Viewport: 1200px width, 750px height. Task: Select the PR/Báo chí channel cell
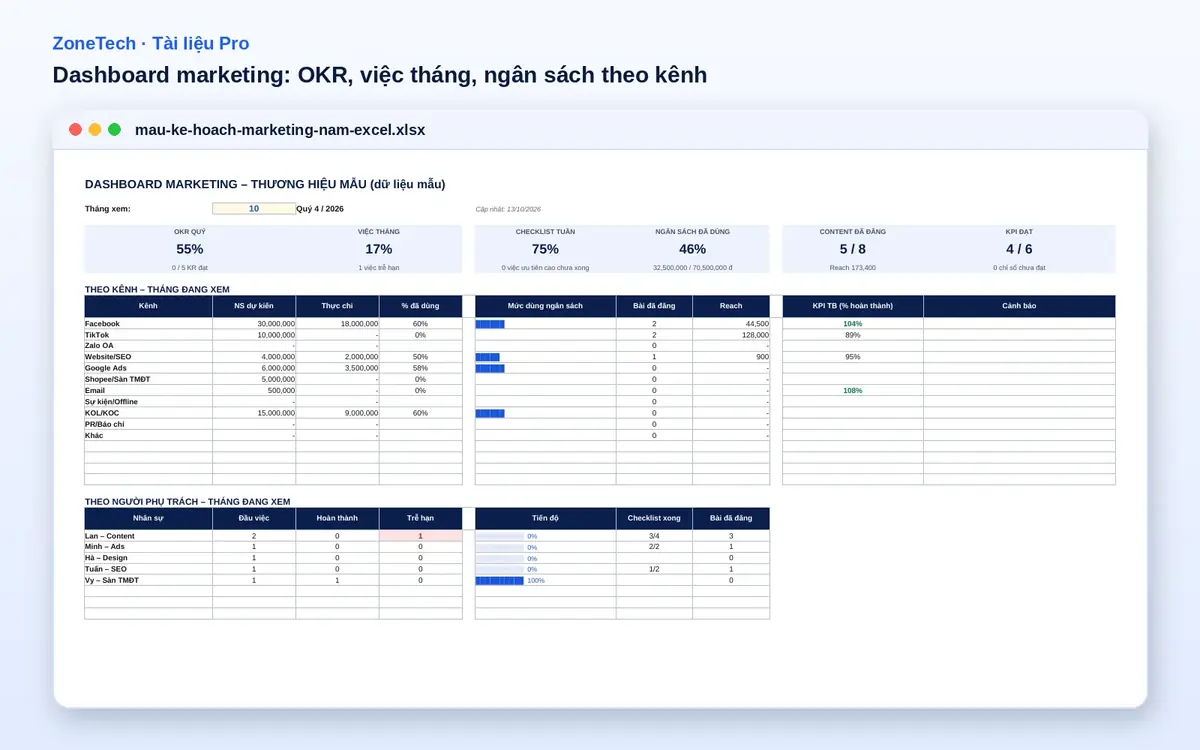[x=148, y=424]
